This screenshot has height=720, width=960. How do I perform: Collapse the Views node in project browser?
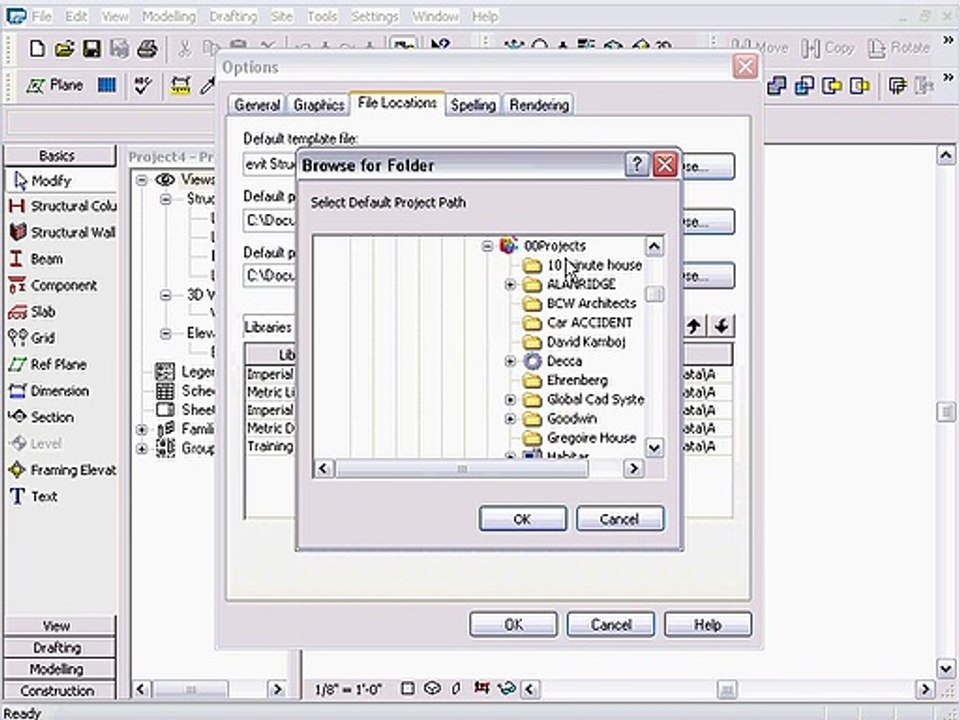point(142,180)
